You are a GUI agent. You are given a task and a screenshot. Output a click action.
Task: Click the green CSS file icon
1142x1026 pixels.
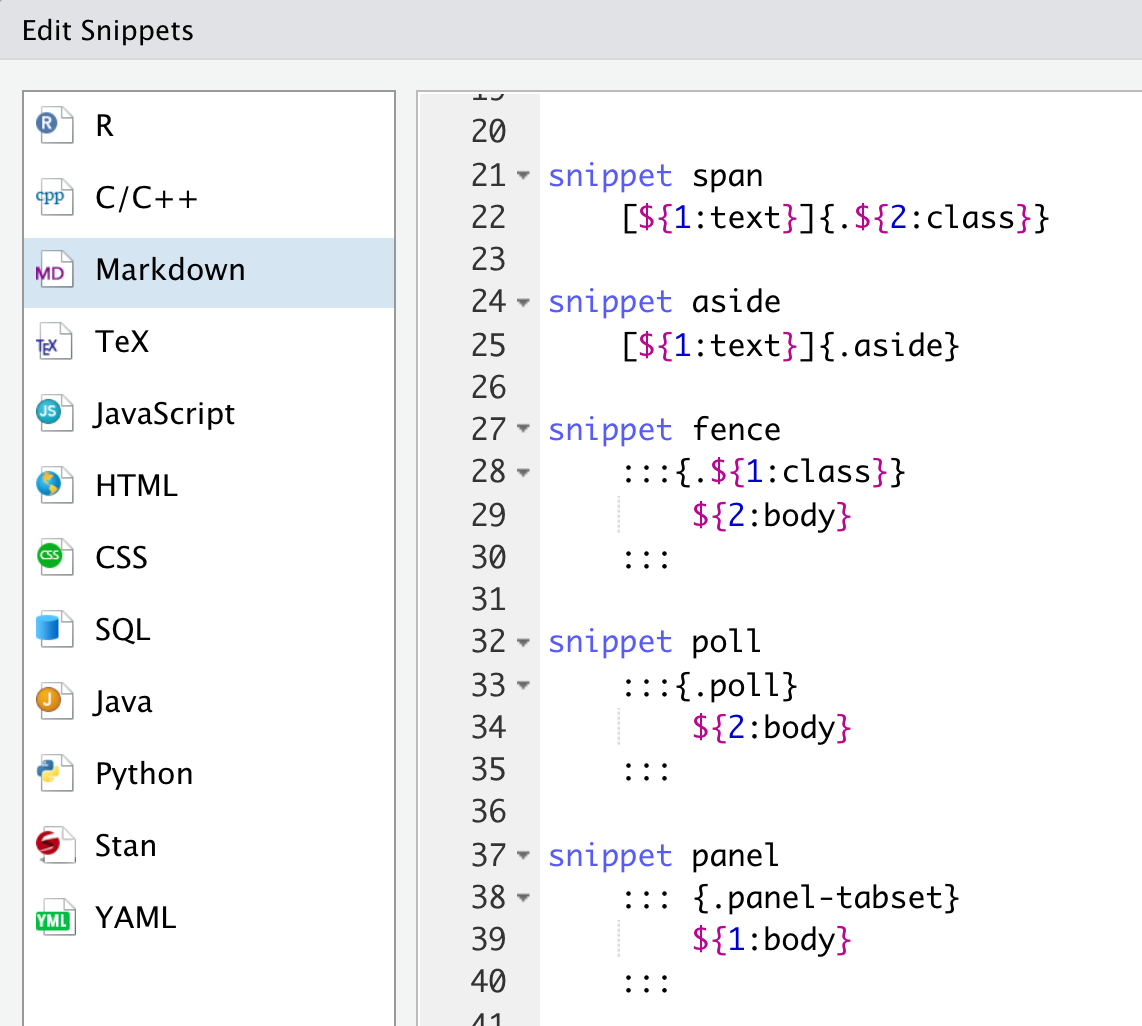pyautogui.click(x=55, y=557)
